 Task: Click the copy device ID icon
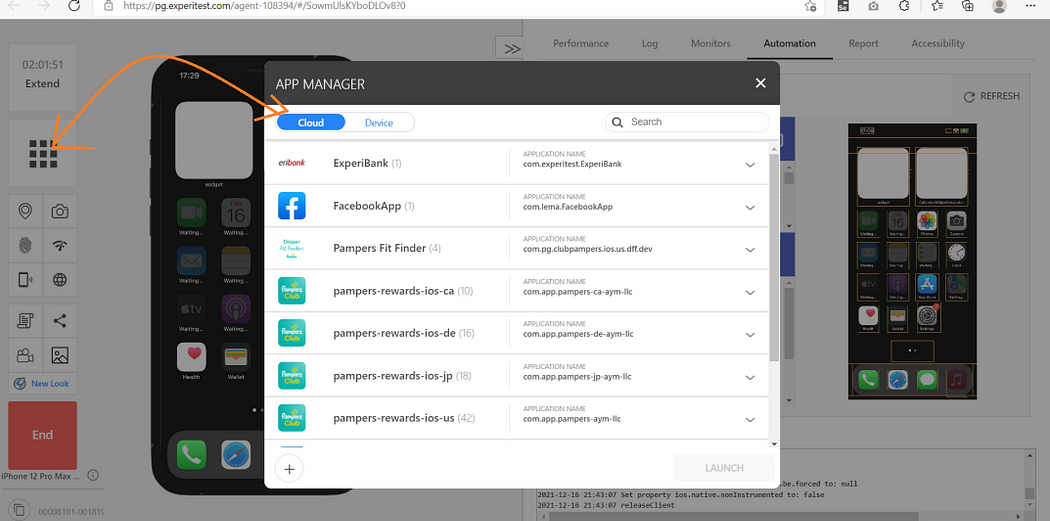point(21,508)
